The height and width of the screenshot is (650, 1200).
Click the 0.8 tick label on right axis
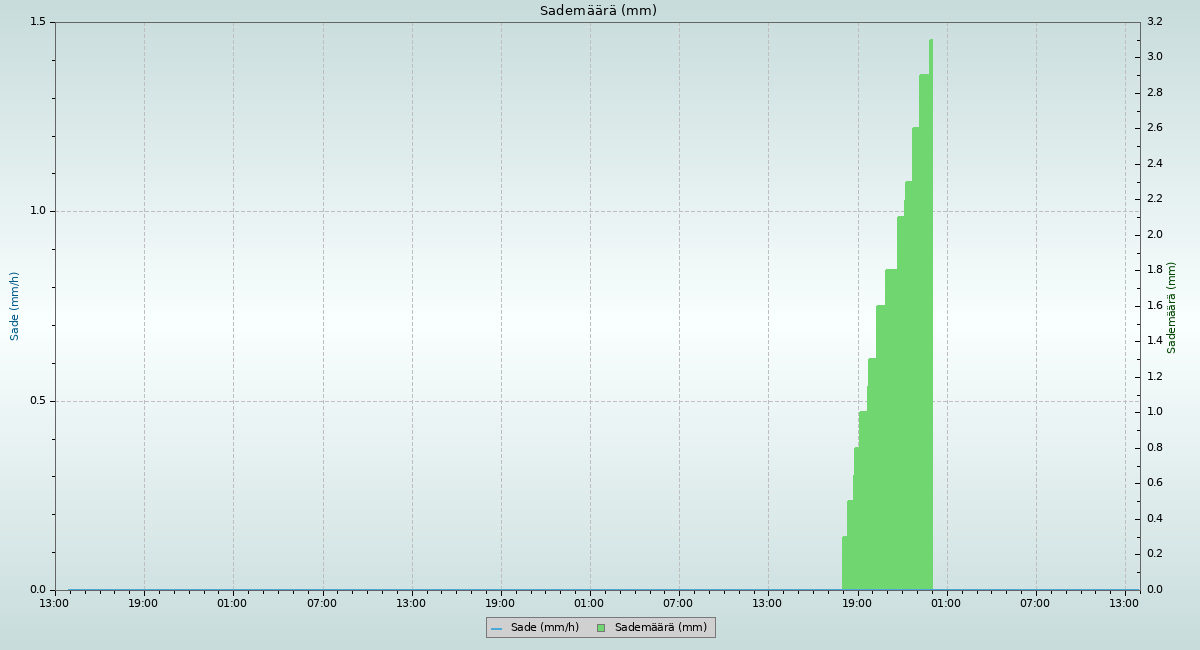click(x=1154, y=448)
